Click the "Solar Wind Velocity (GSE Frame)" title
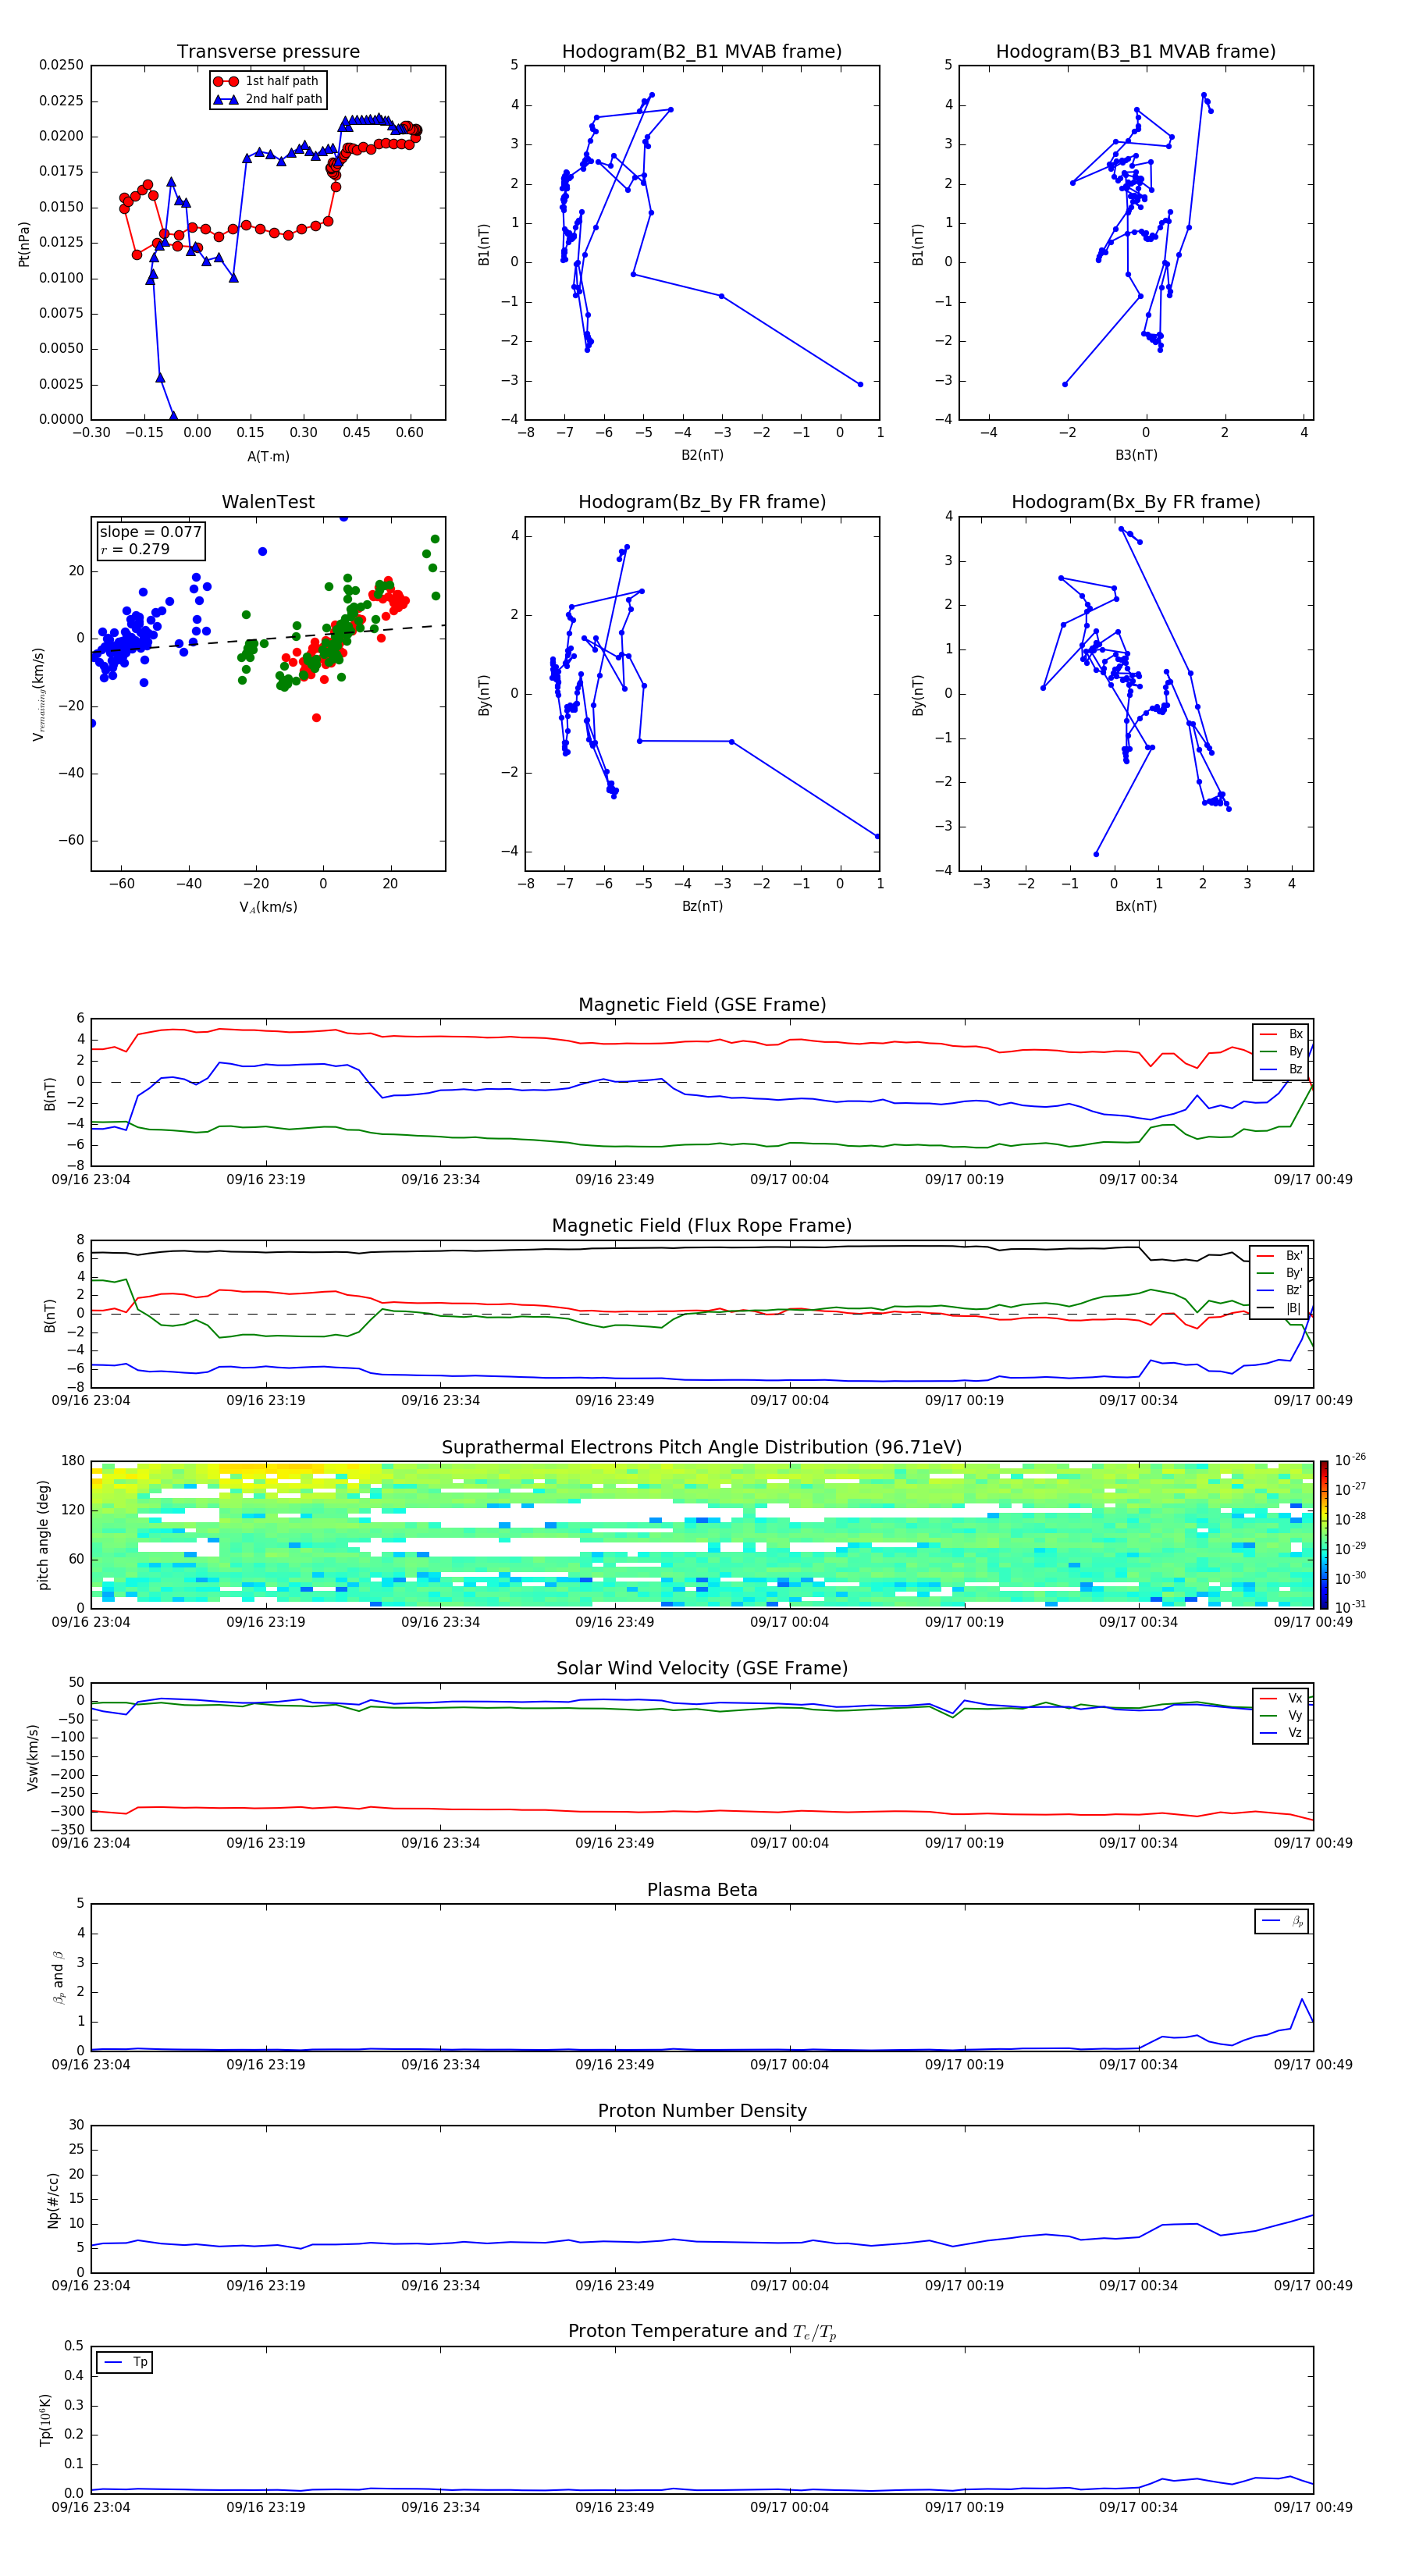Image resolution: width=1405 pixels, height=2576 pixels. 702,1669
